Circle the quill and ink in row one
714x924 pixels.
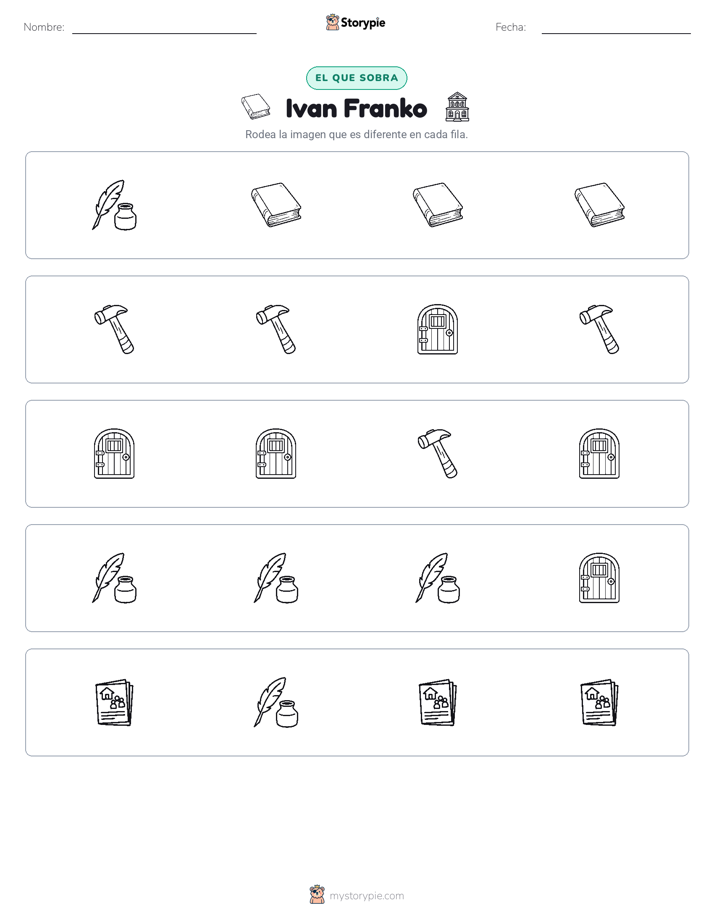pyautogui.click(x=114, y=205)
